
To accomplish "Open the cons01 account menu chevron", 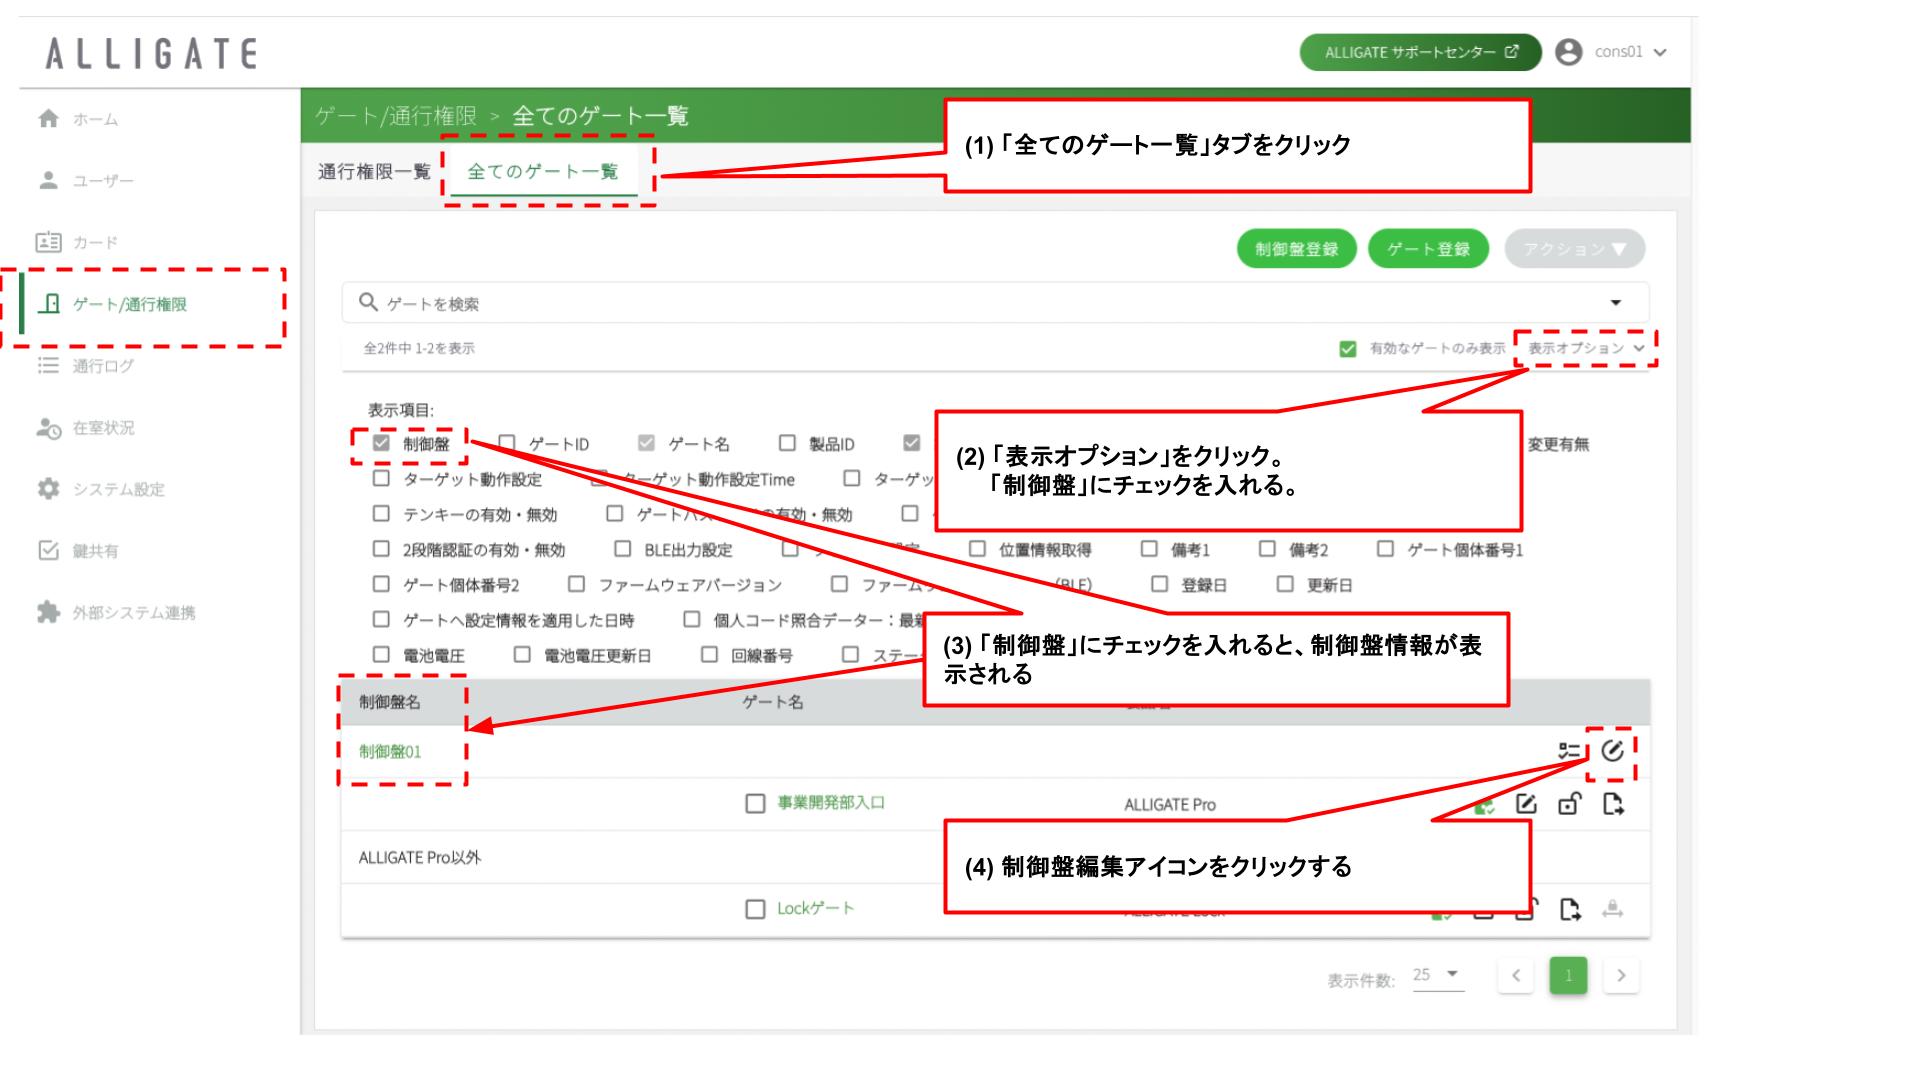I will 1660,53.
